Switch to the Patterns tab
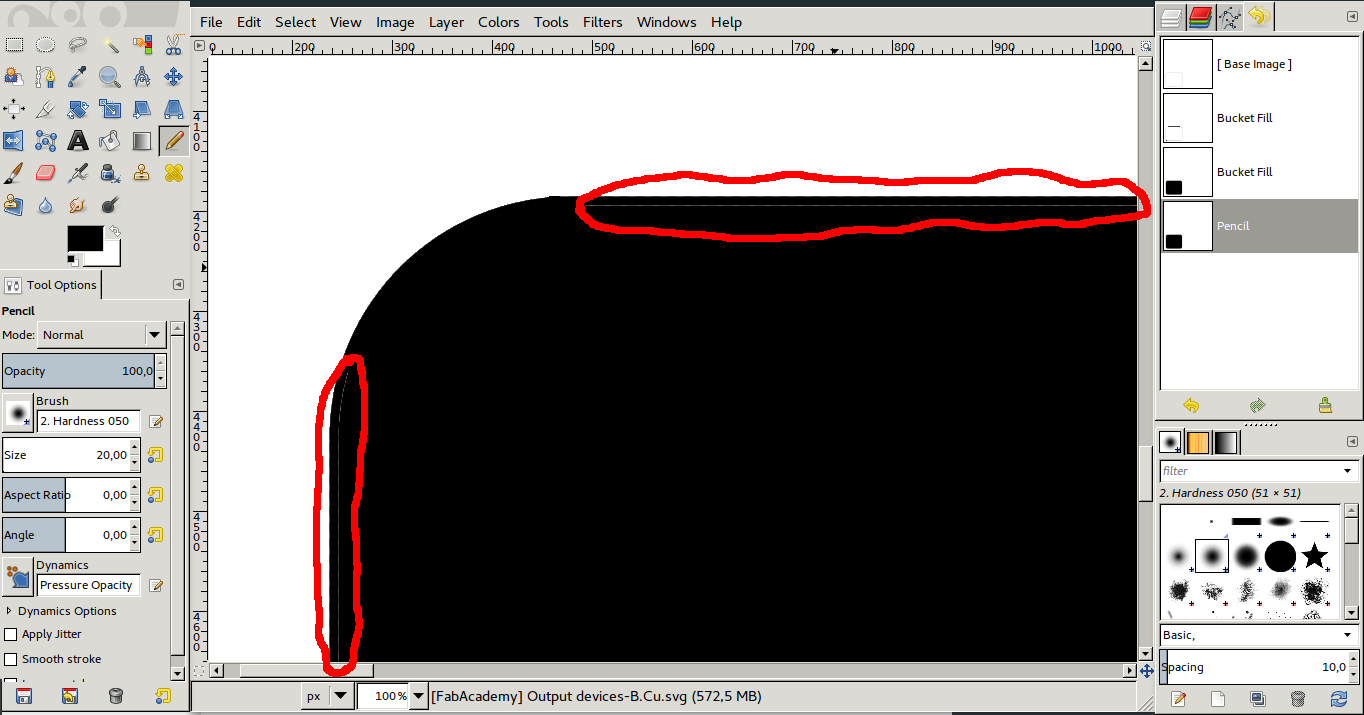This screenshot has height=715, width=1364. 1198,441
